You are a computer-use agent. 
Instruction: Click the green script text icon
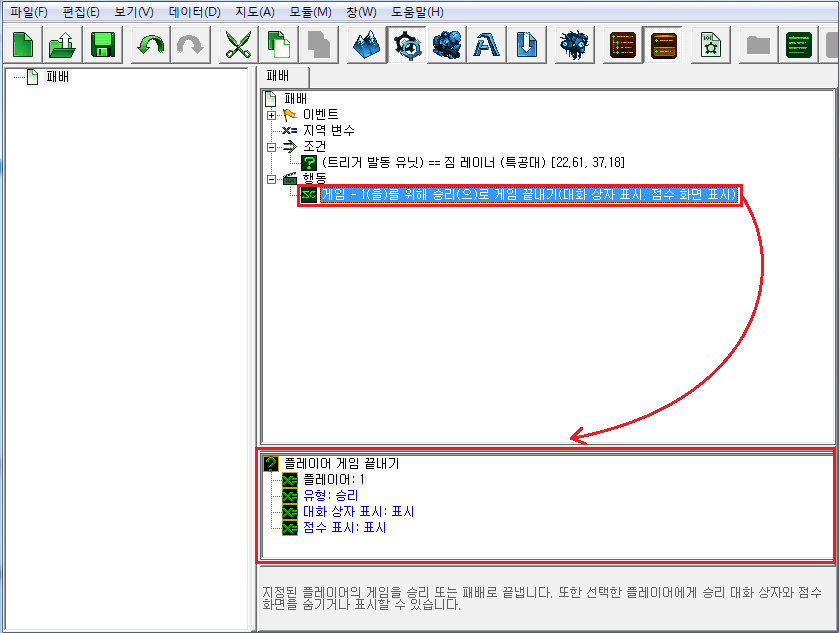tap(798, 44)
